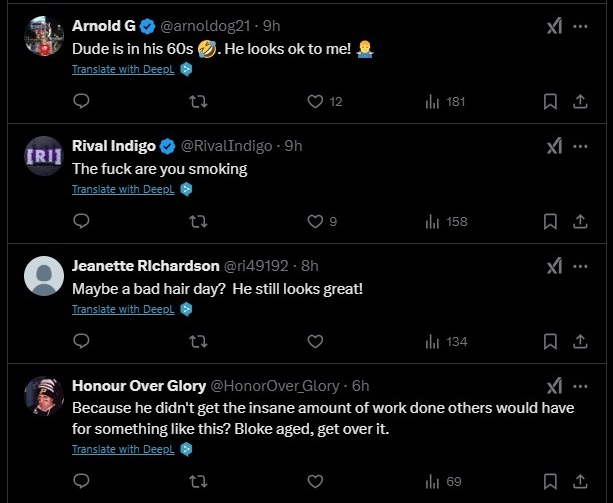The height and width of the screenshot is (503, 613).
Task: Reply to Honour Over Glory's tweet
Action: click(x=82, y=481)
